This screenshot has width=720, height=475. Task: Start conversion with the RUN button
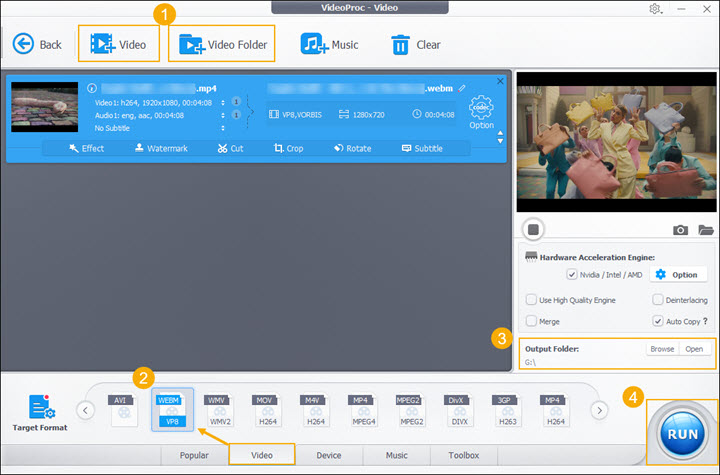click(682, 433)
